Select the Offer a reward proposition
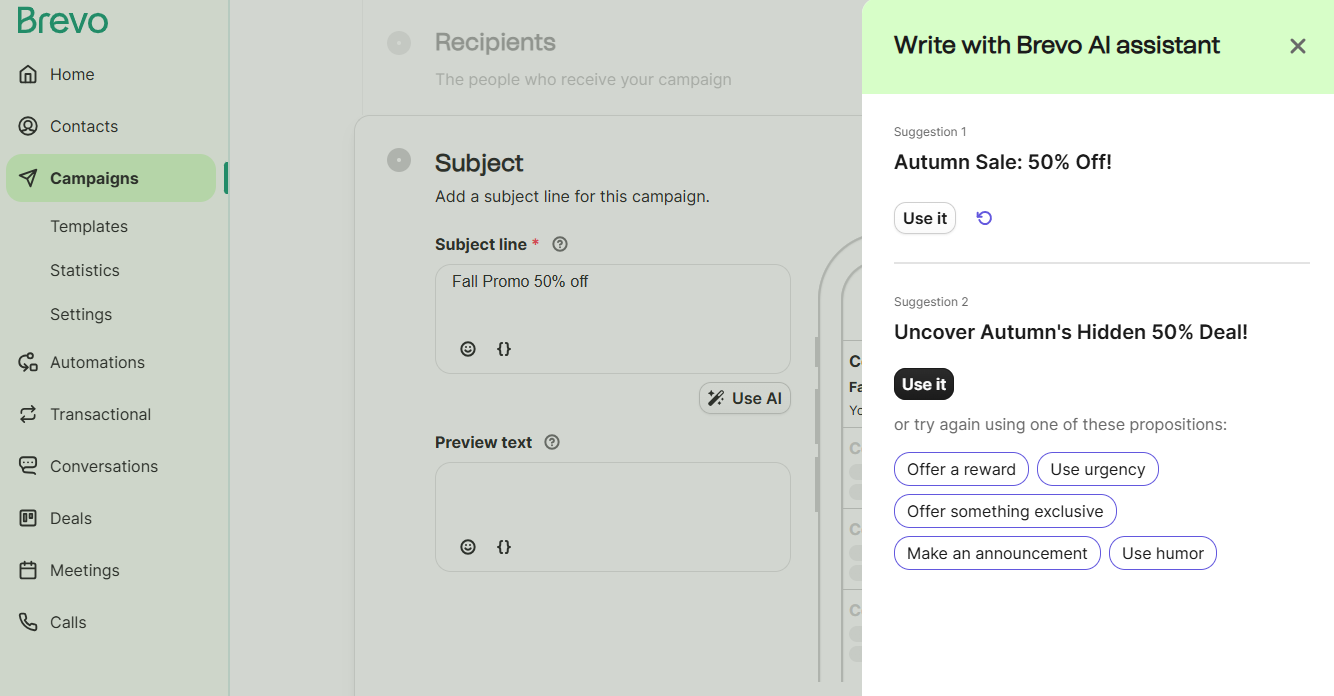 pos(961,469)
